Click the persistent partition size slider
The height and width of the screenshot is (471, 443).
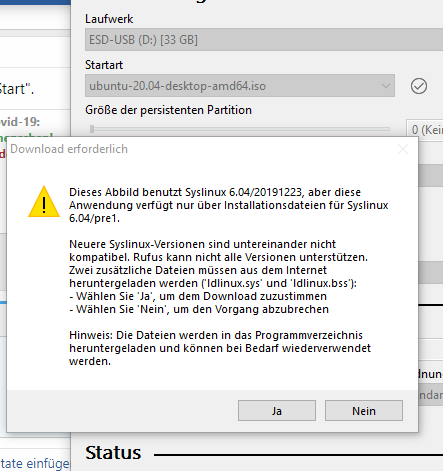(x=240, y=129)
